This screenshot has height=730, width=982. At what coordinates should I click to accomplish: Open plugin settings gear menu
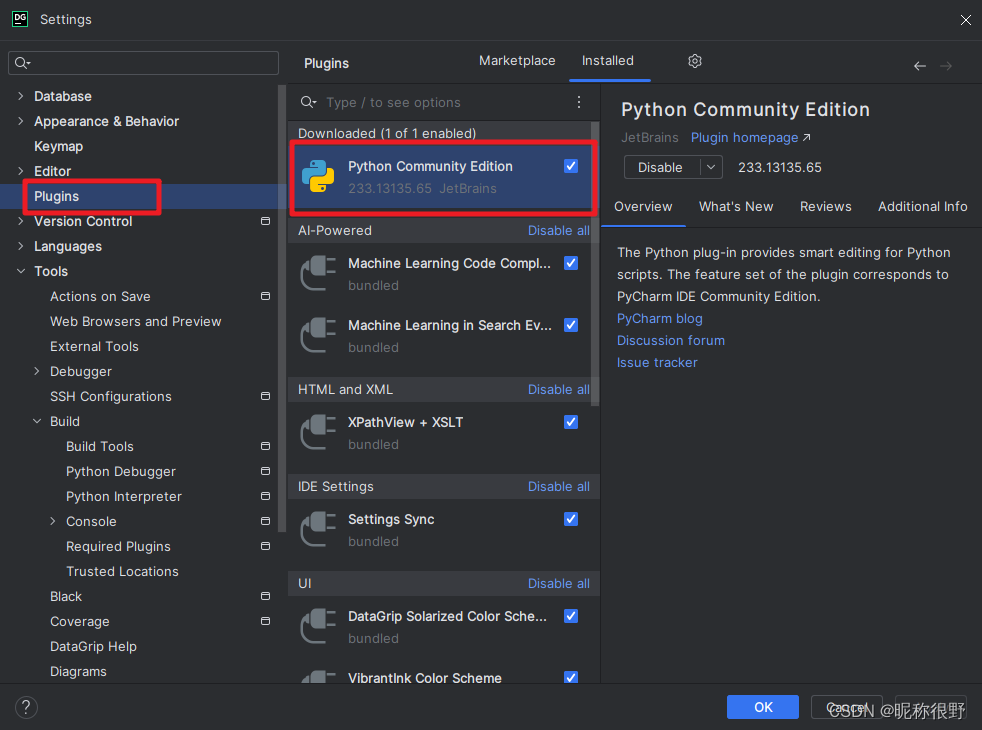click(x=695, y=61)
